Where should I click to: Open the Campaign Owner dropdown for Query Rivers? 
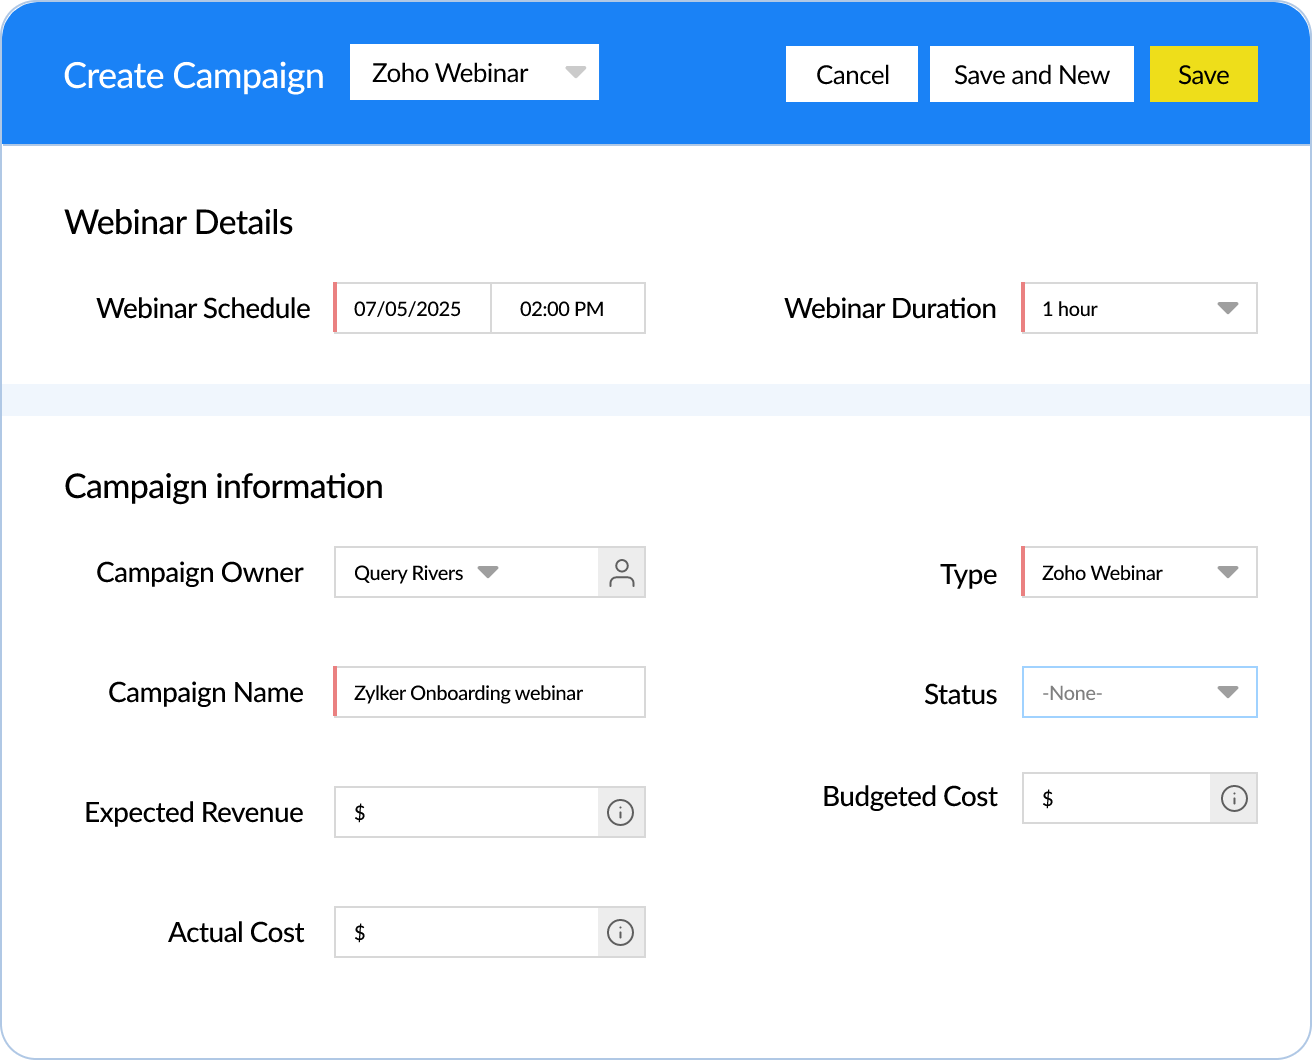pyautogui.click(x=488, y=572)
